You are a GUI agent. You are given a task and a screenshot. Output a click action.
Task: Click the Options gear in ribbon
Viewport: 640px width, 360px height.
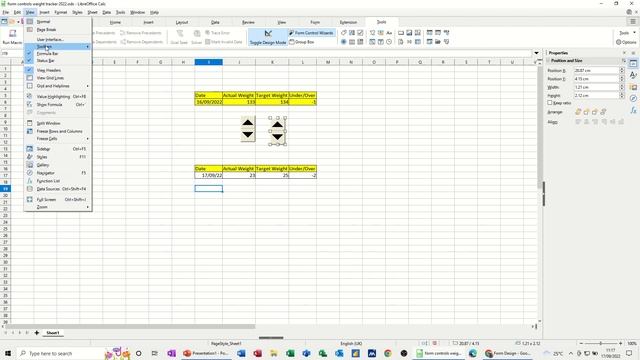point(626,42)
